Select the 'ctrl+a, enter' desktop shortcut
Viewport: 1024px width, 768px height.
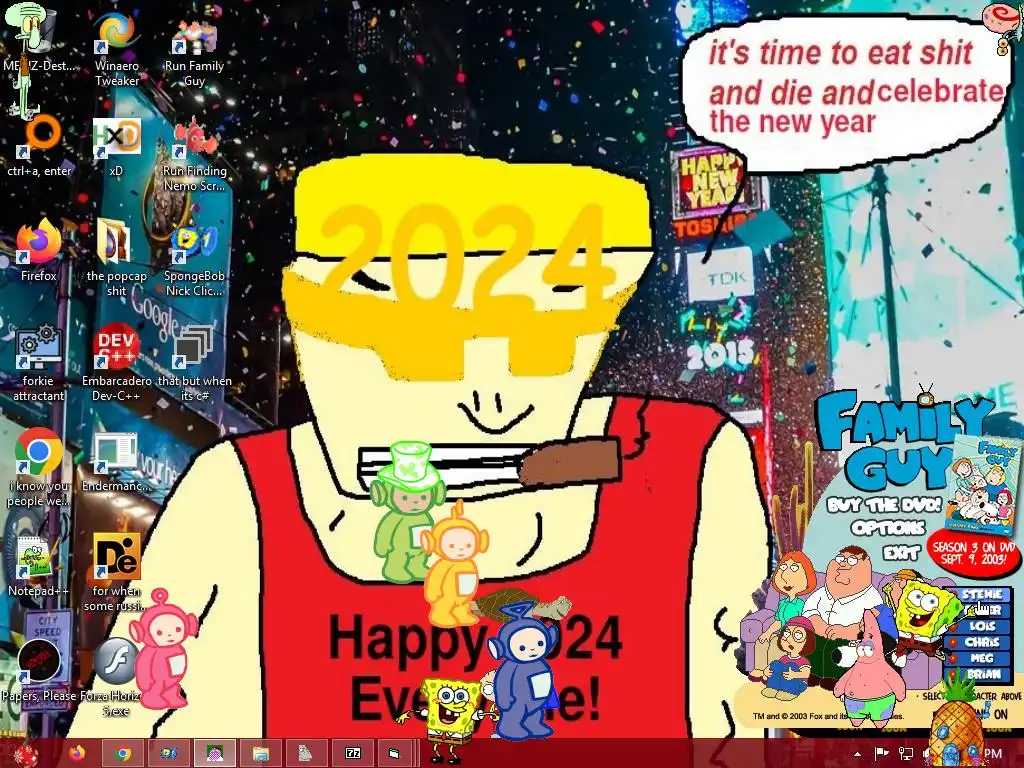39,147
